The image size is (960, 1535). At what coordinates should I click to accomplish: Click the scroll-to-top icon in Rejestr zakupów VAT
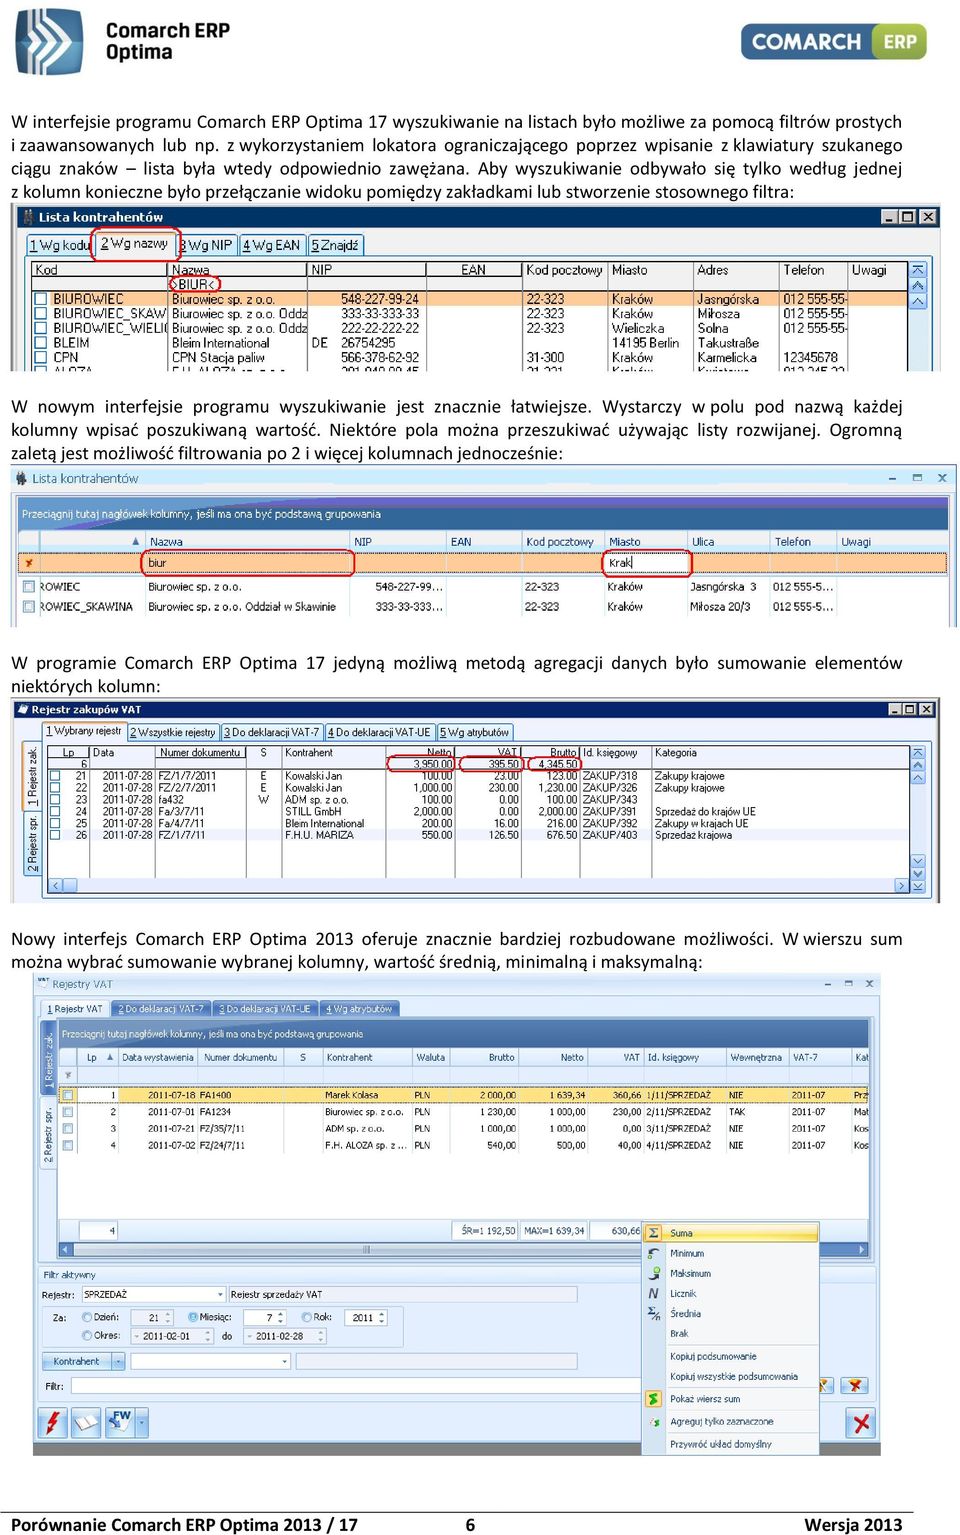click(x=918, y=752)
